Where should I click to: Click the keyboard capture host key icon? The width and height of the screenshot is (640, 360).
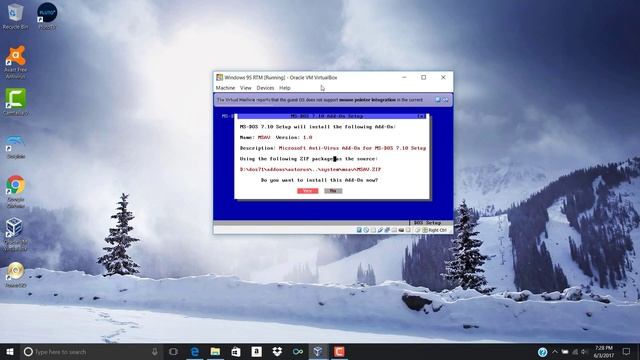click(x=425, y=230)
